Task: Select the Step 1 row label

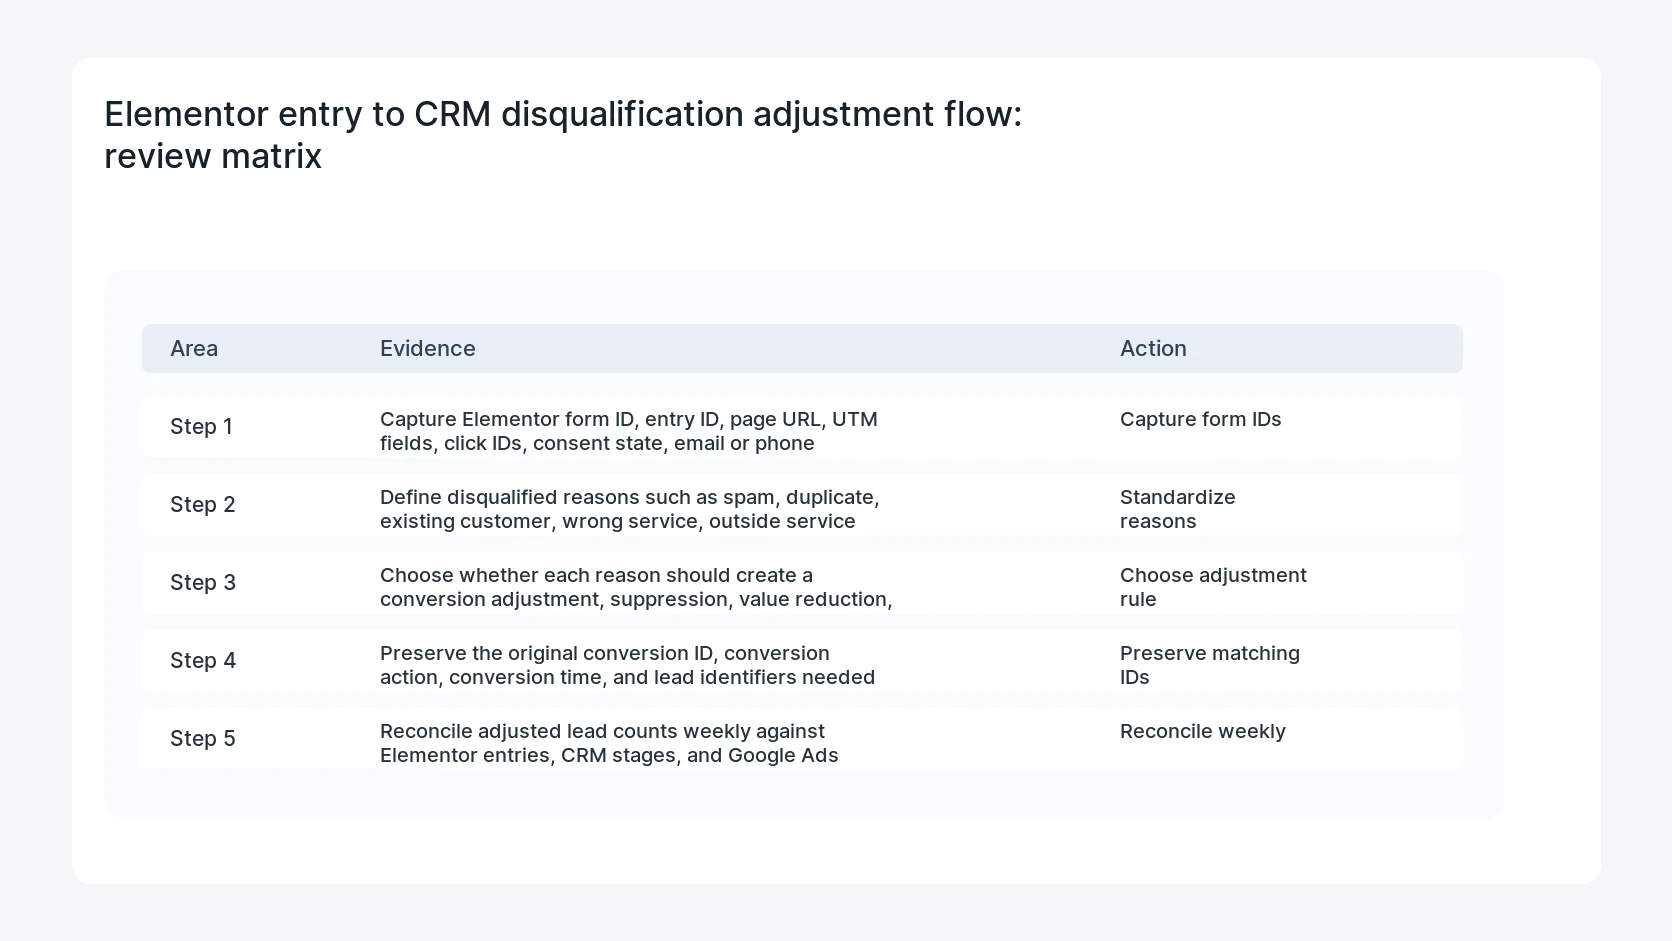Action: (201, 426)
